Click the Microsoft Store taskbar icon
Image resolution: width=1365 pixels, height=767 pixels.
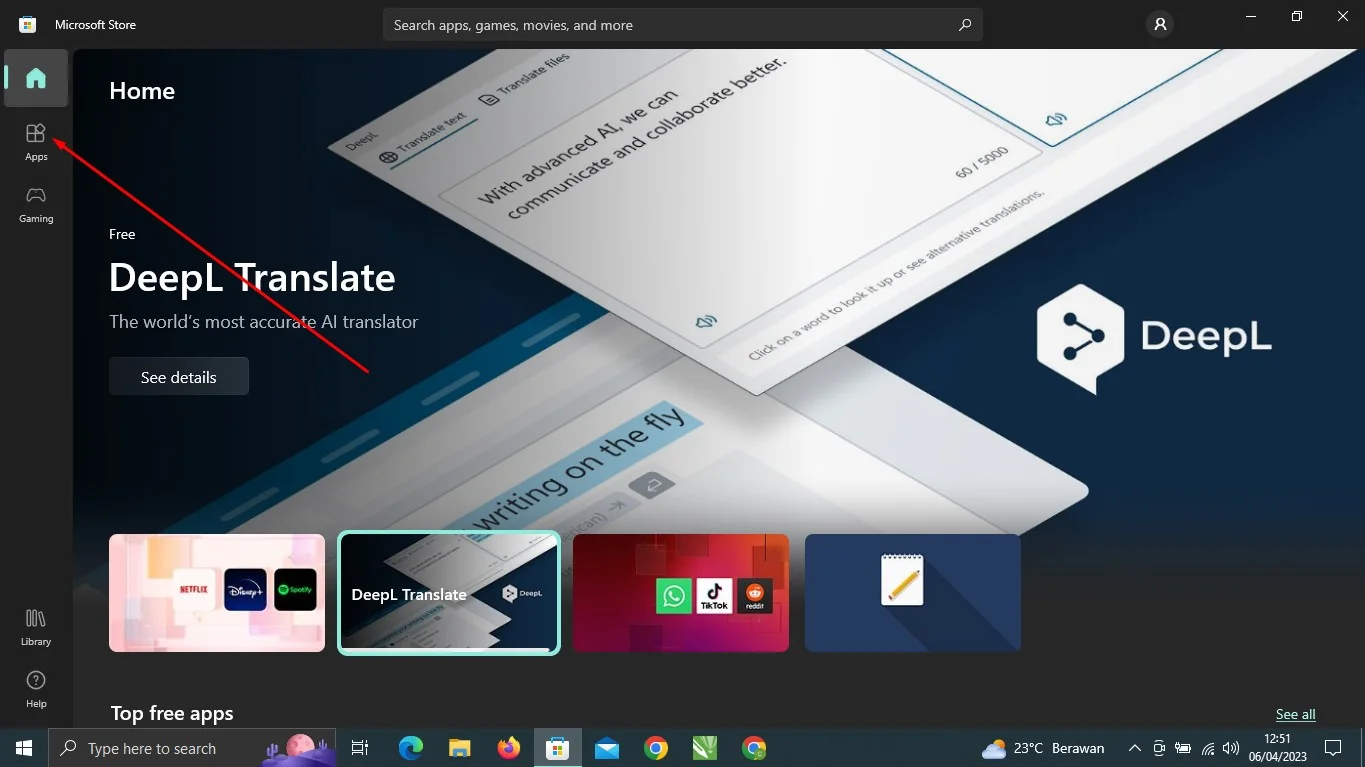(558, 748)
